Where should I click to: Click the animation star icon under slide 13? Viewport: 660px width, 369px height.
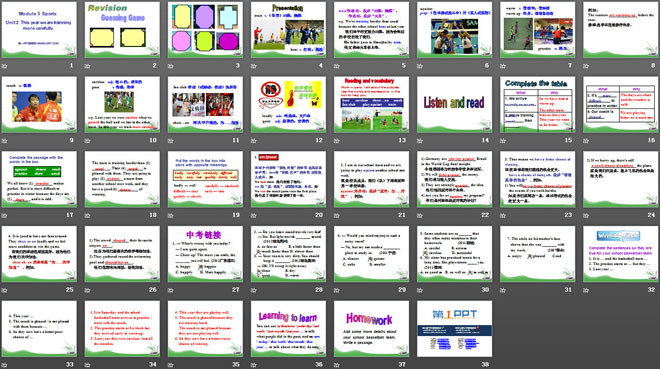click(337, 141)
